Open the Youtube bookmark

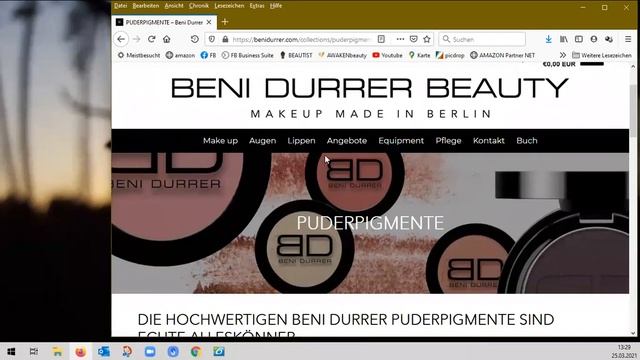pyautogui.click(x=387, y=55)
